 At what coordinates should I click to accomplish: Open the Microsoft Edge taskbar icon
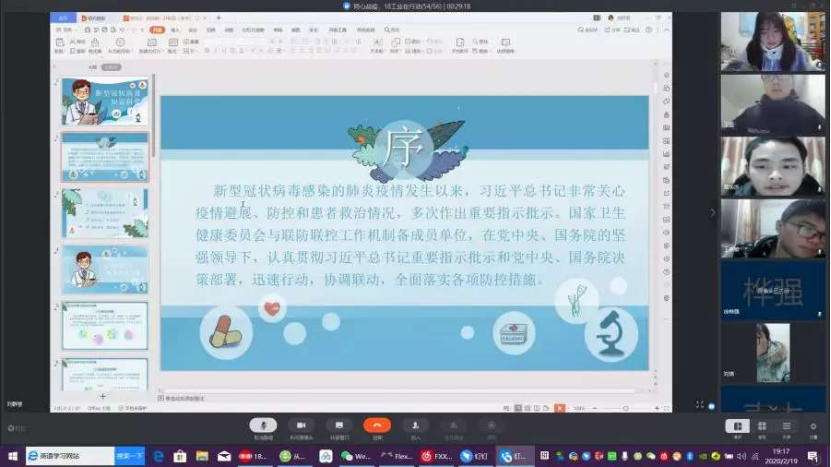coord(158,456)
